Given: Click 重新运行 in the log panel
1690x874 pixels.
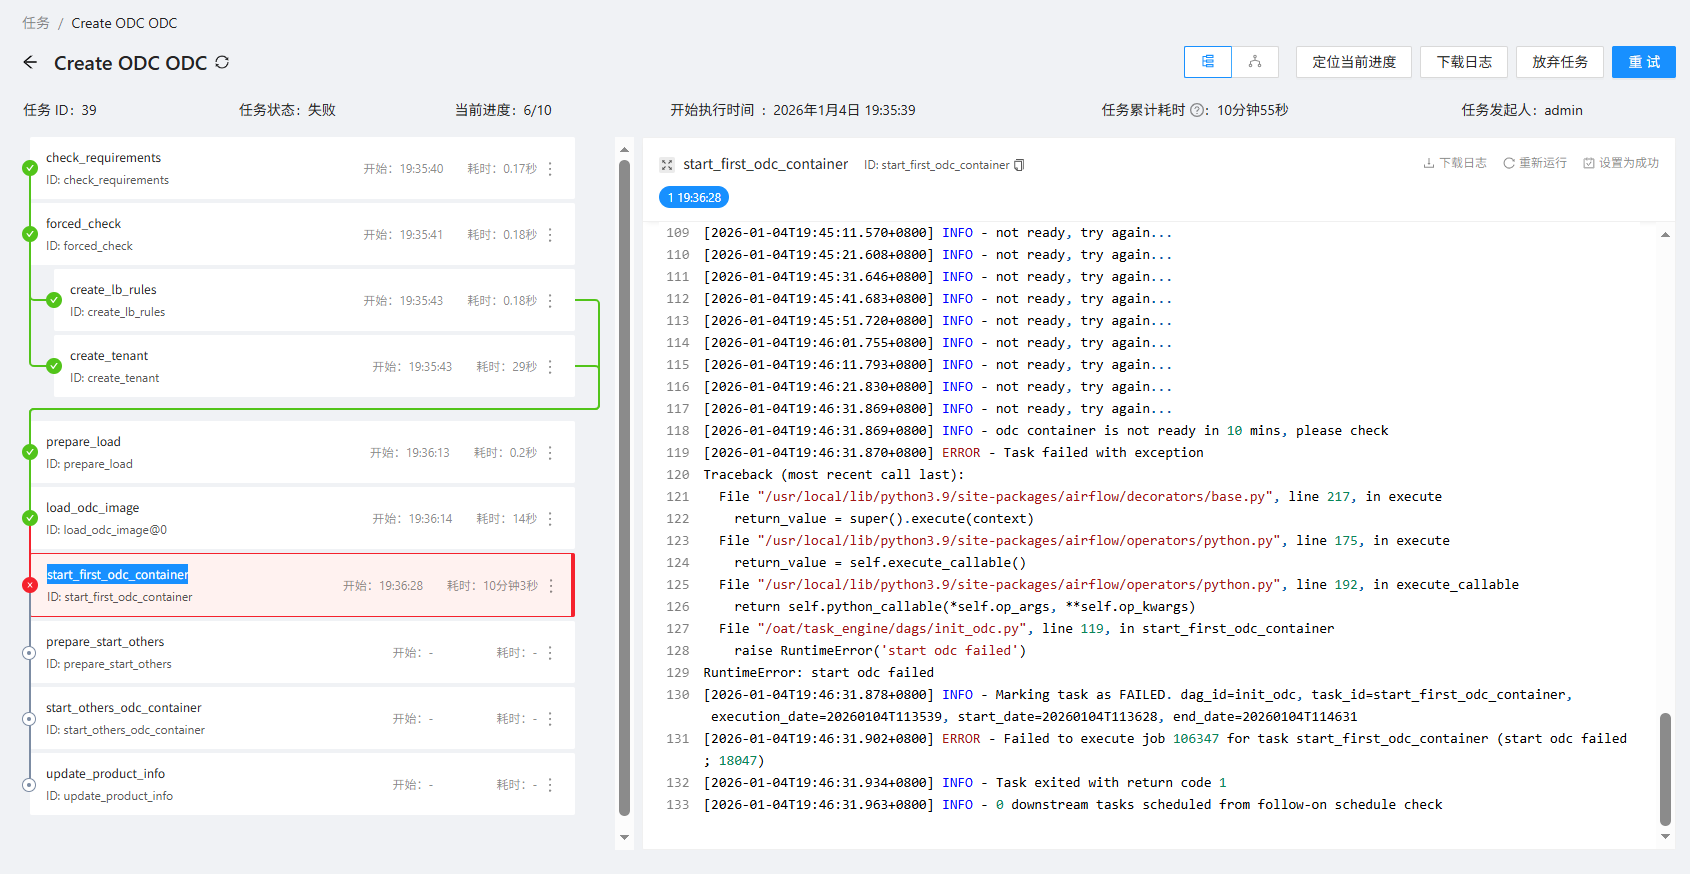Looking at the screenshot, I should pyautogui.click(x=1535, y=163).
